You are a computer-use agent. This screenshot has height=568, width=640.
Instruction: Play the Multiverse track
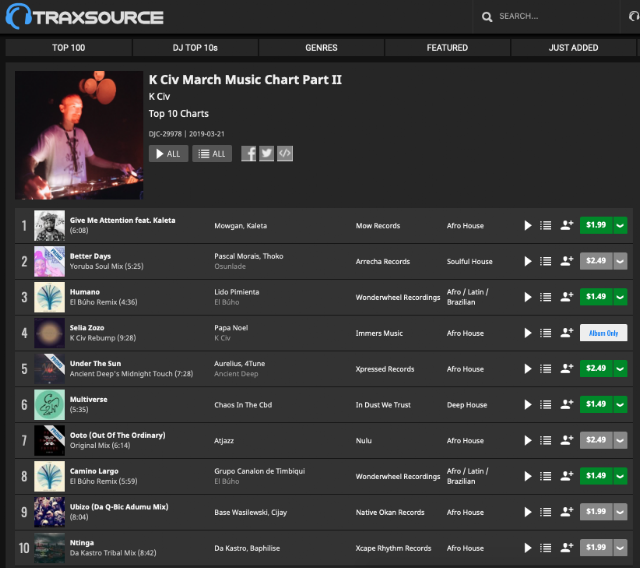[x=528, y=405]
